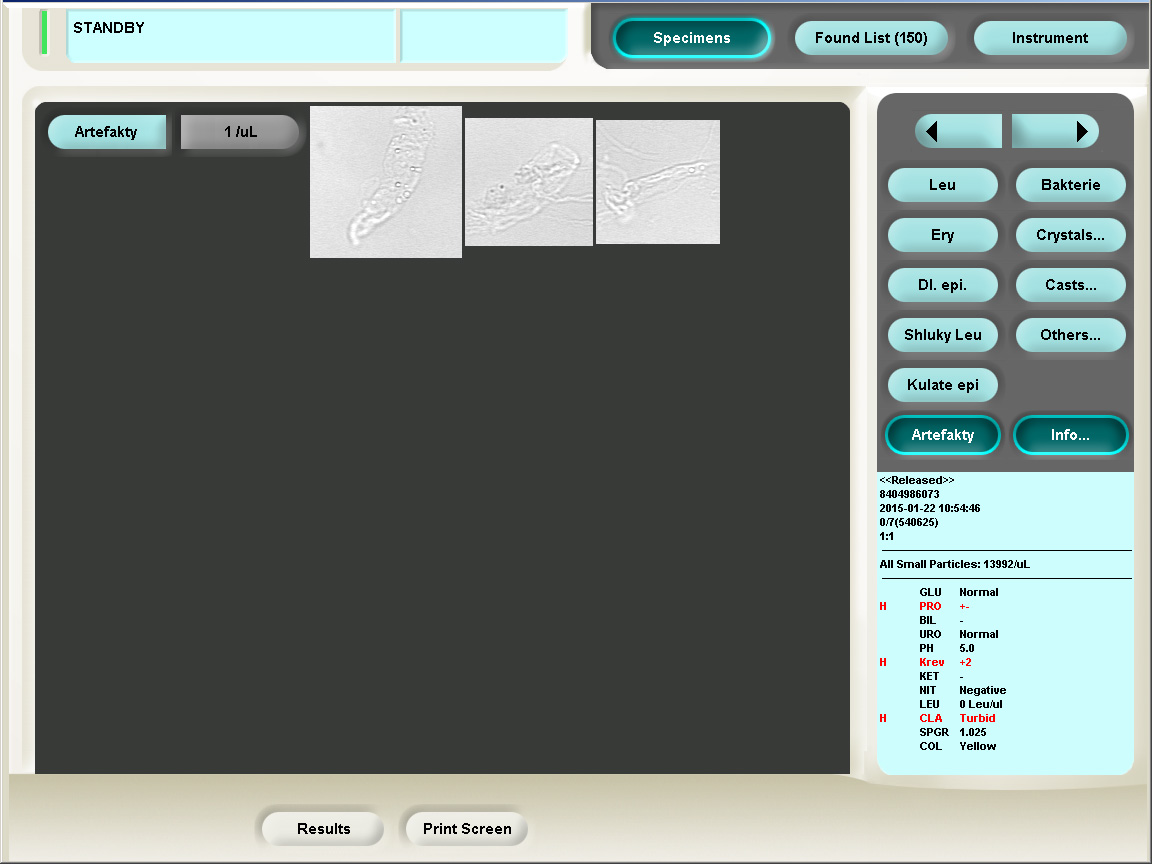Select the Bakterie category button
Screen dimensions: 1152x864
tap(1070, 185)
